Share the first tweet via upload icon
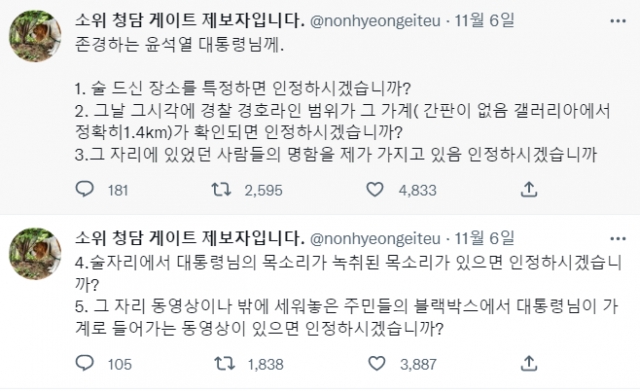This screenshot has width=640, height=391. click(x=529, y=189)
